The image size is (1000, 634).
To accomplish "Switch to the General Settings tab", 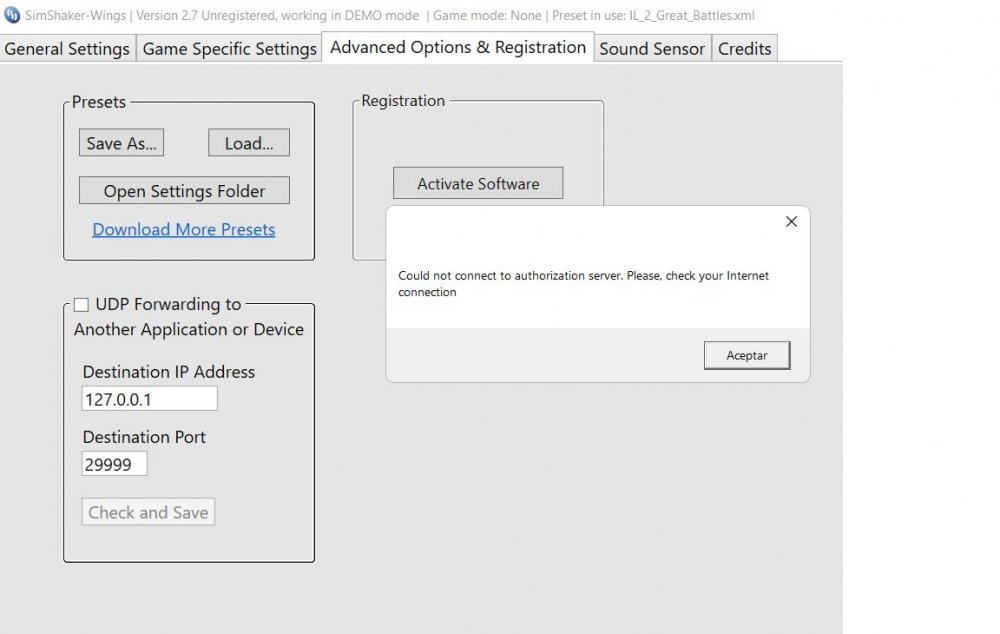I will click(67, 49).
